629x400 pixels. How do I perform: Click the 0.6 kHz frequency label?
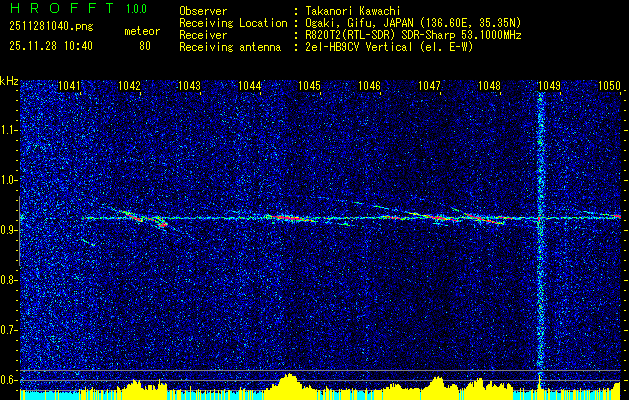click(x=8, y=380)
